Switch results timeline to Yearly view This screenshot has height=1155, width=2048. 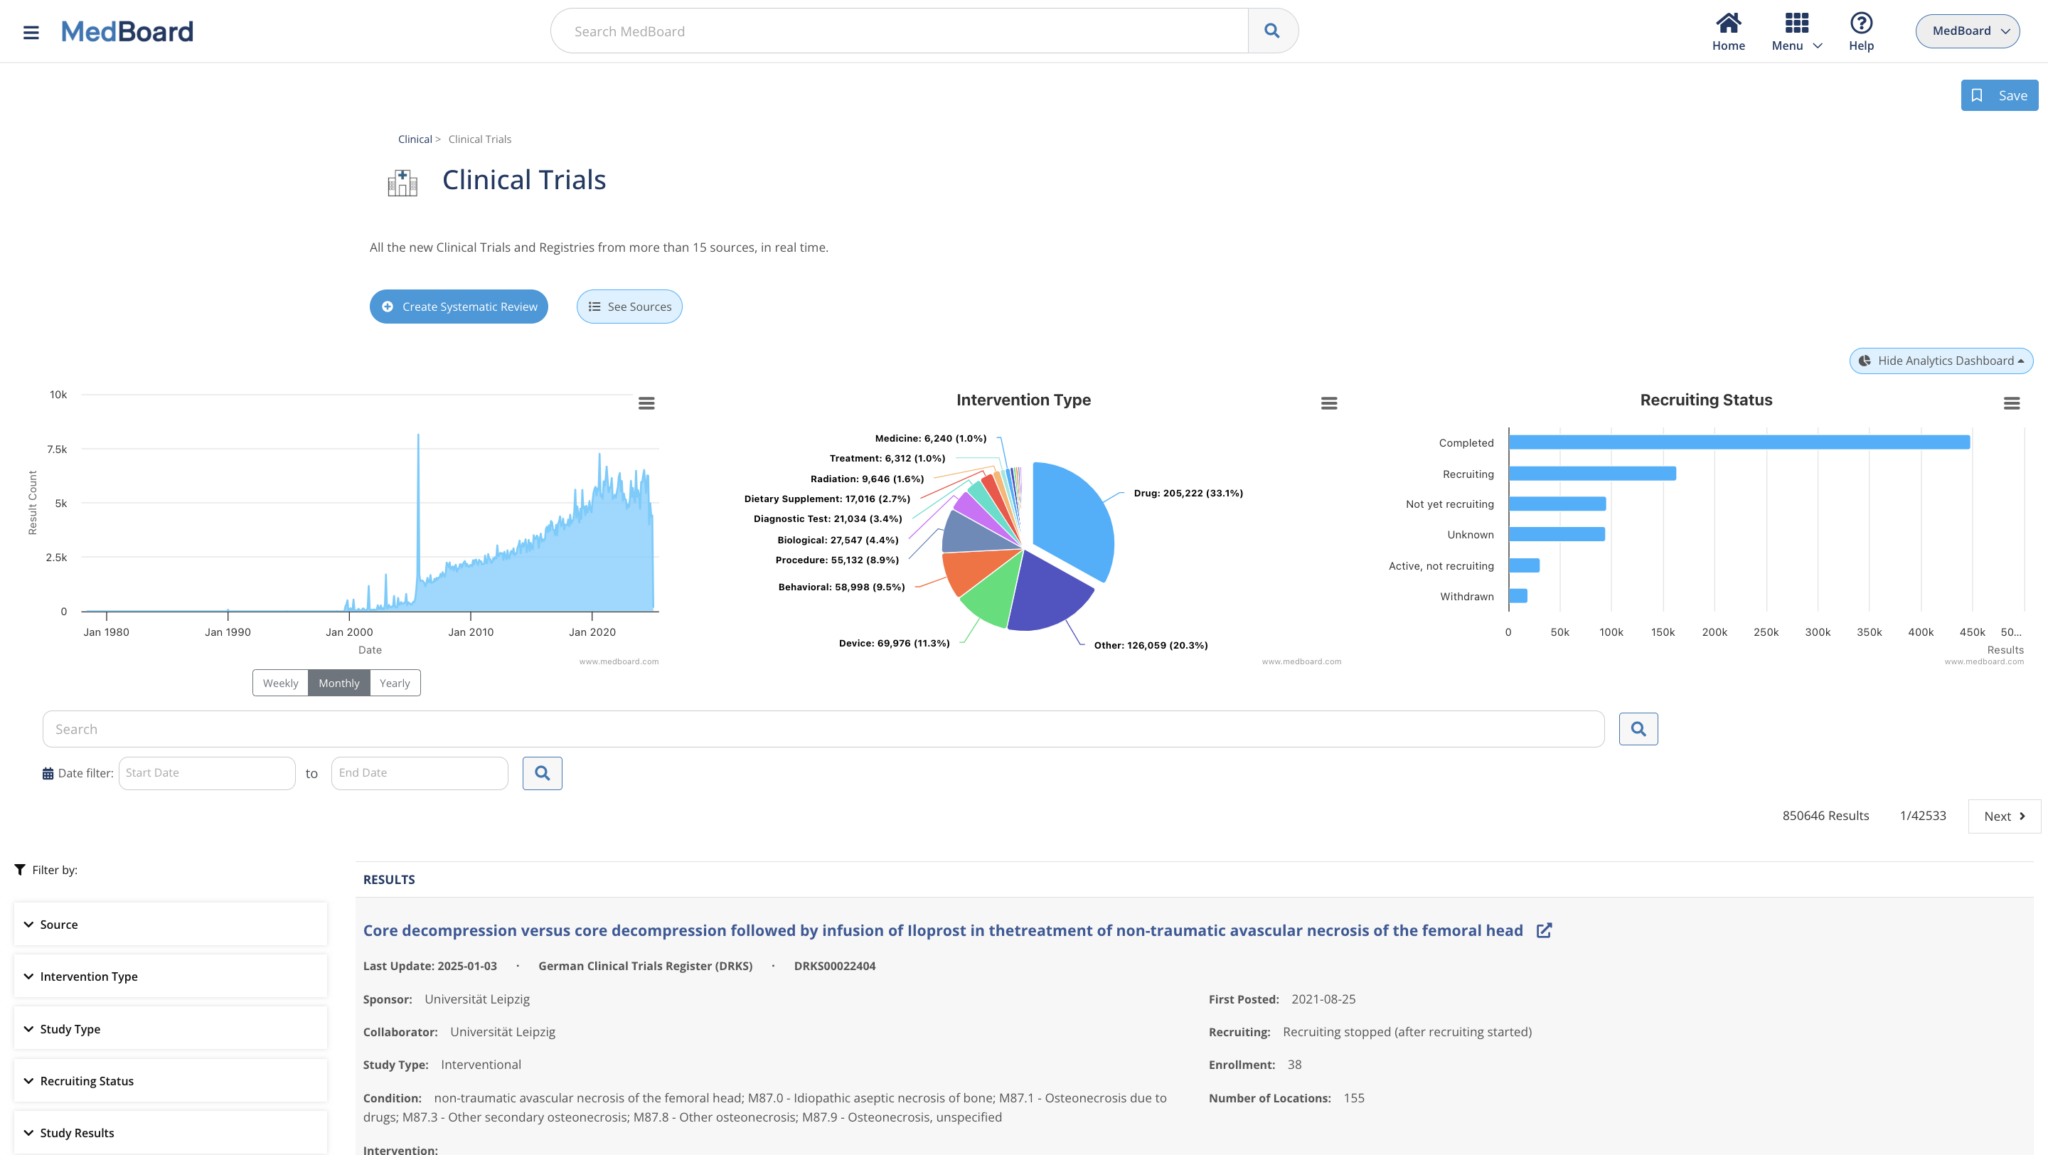tap(394, 682)
